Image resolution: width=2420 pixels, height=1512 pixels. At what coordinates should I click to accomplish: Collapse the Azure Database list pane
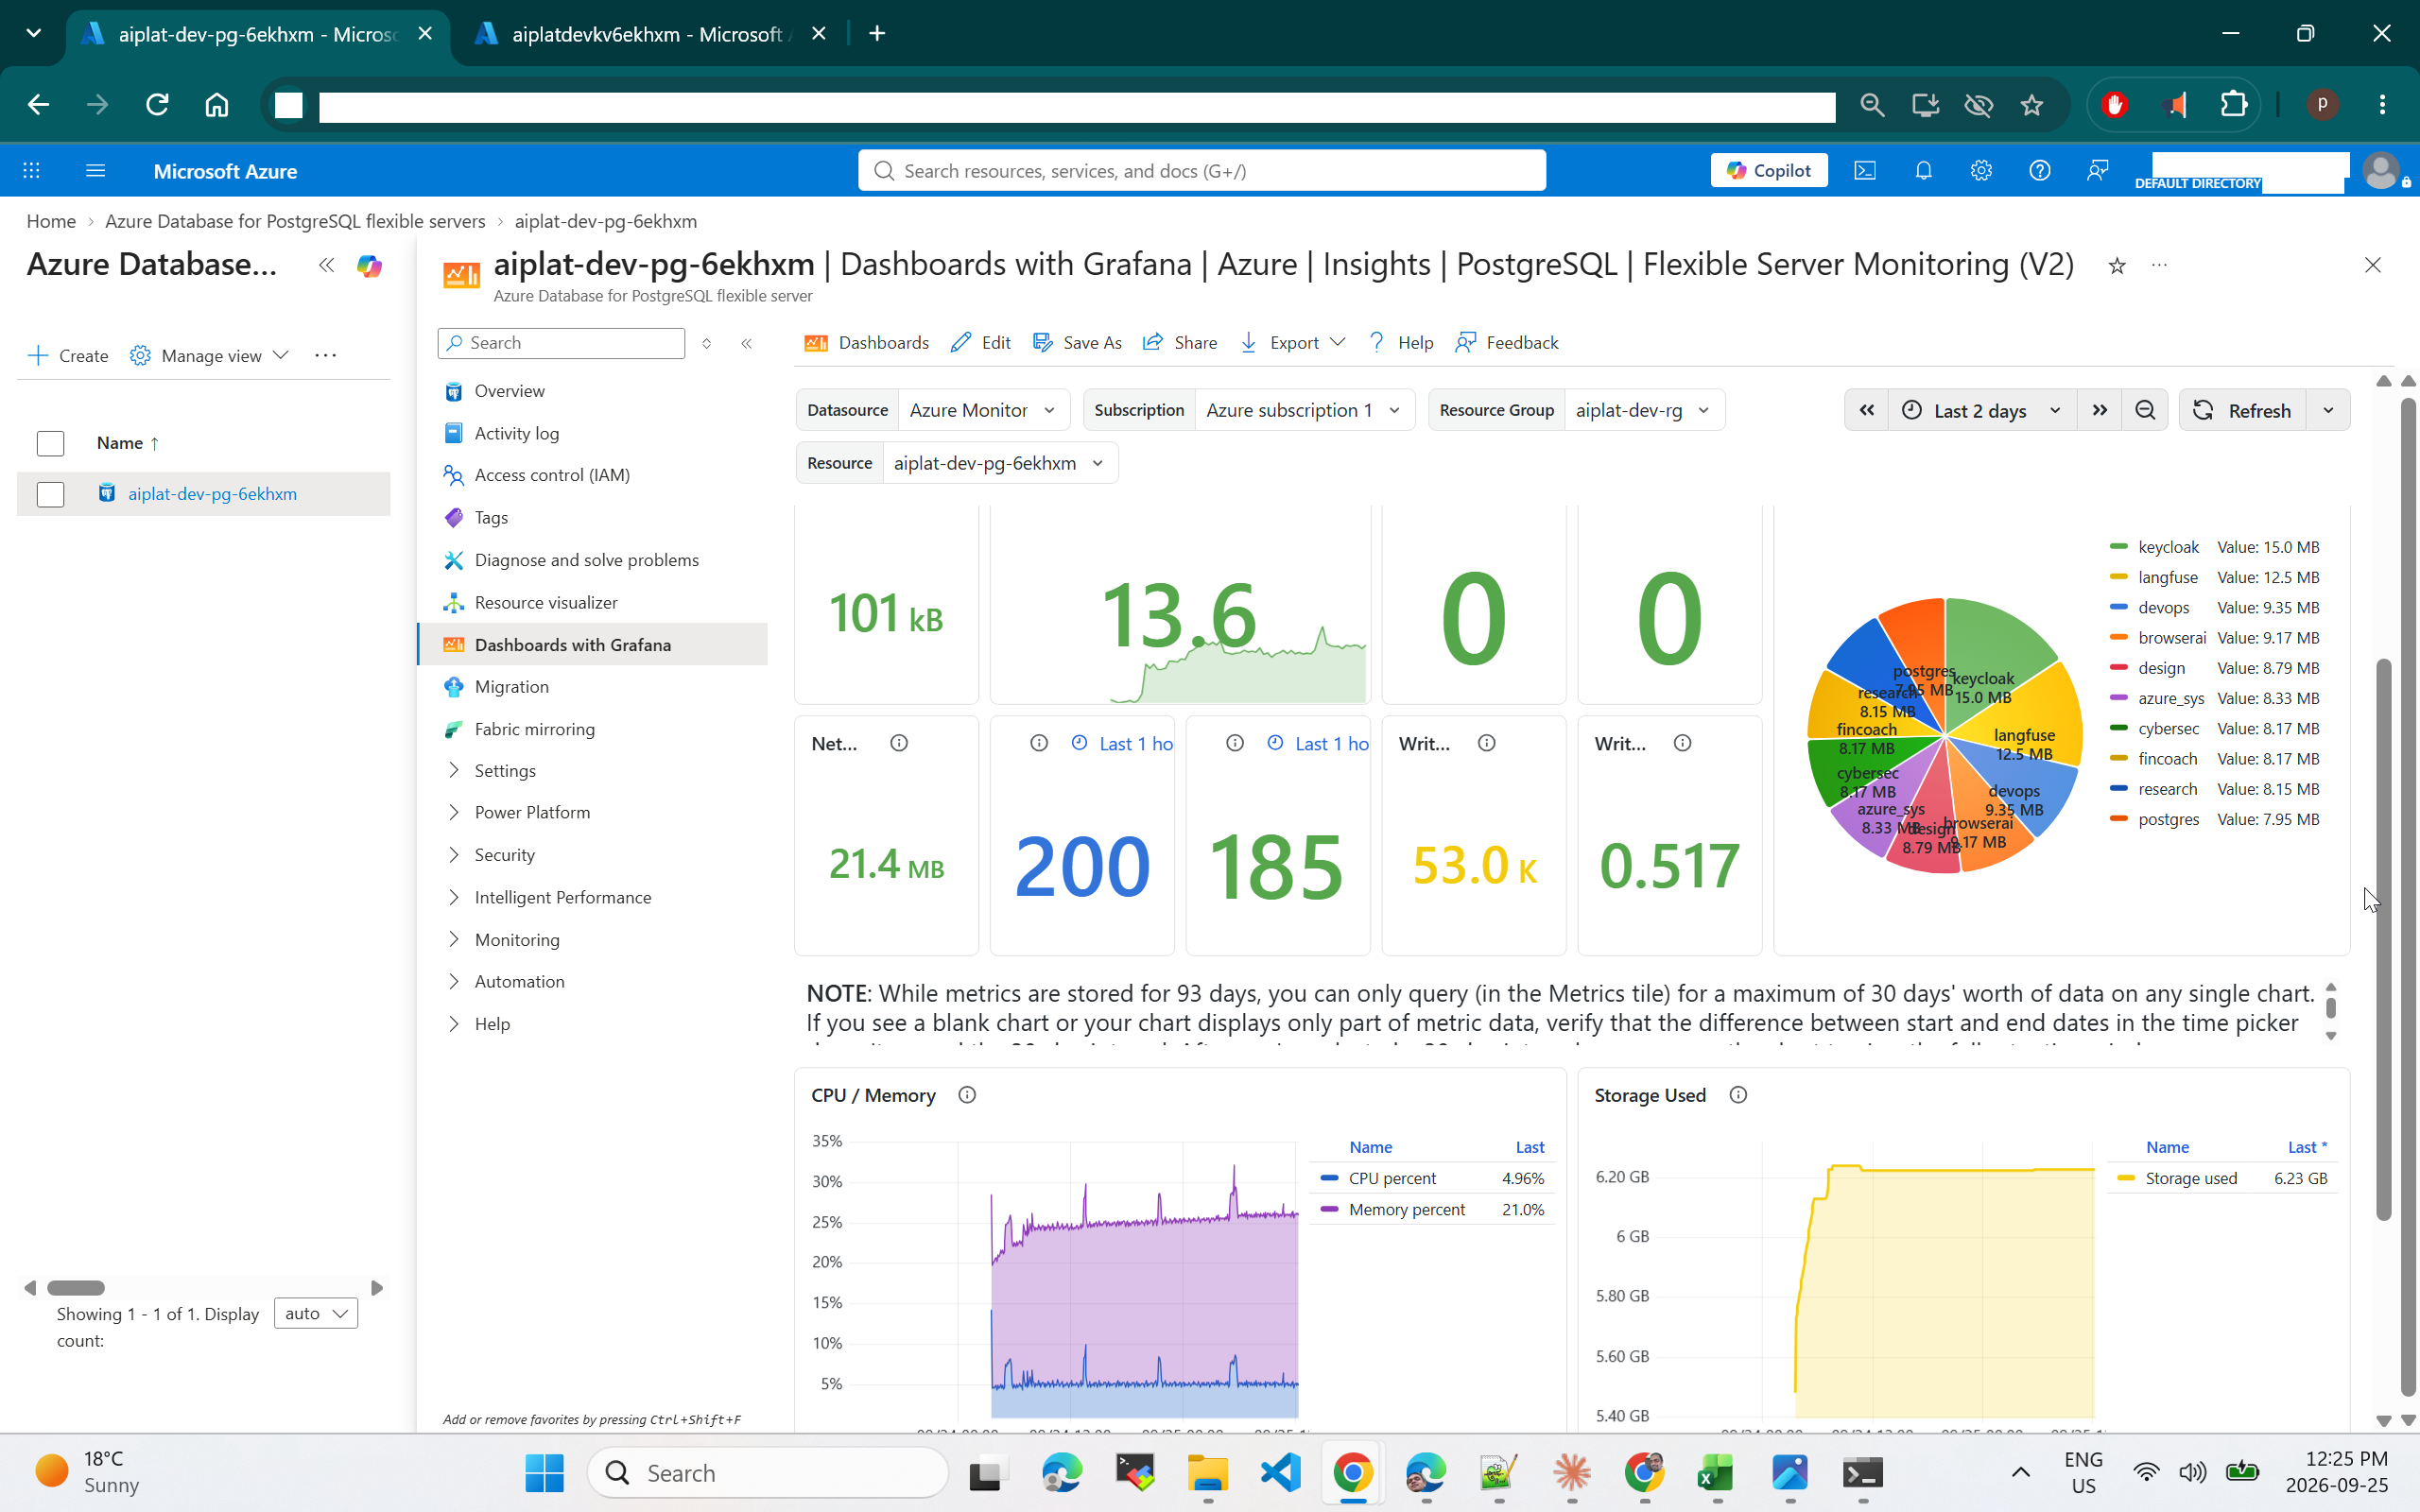(x=326, y=265)
